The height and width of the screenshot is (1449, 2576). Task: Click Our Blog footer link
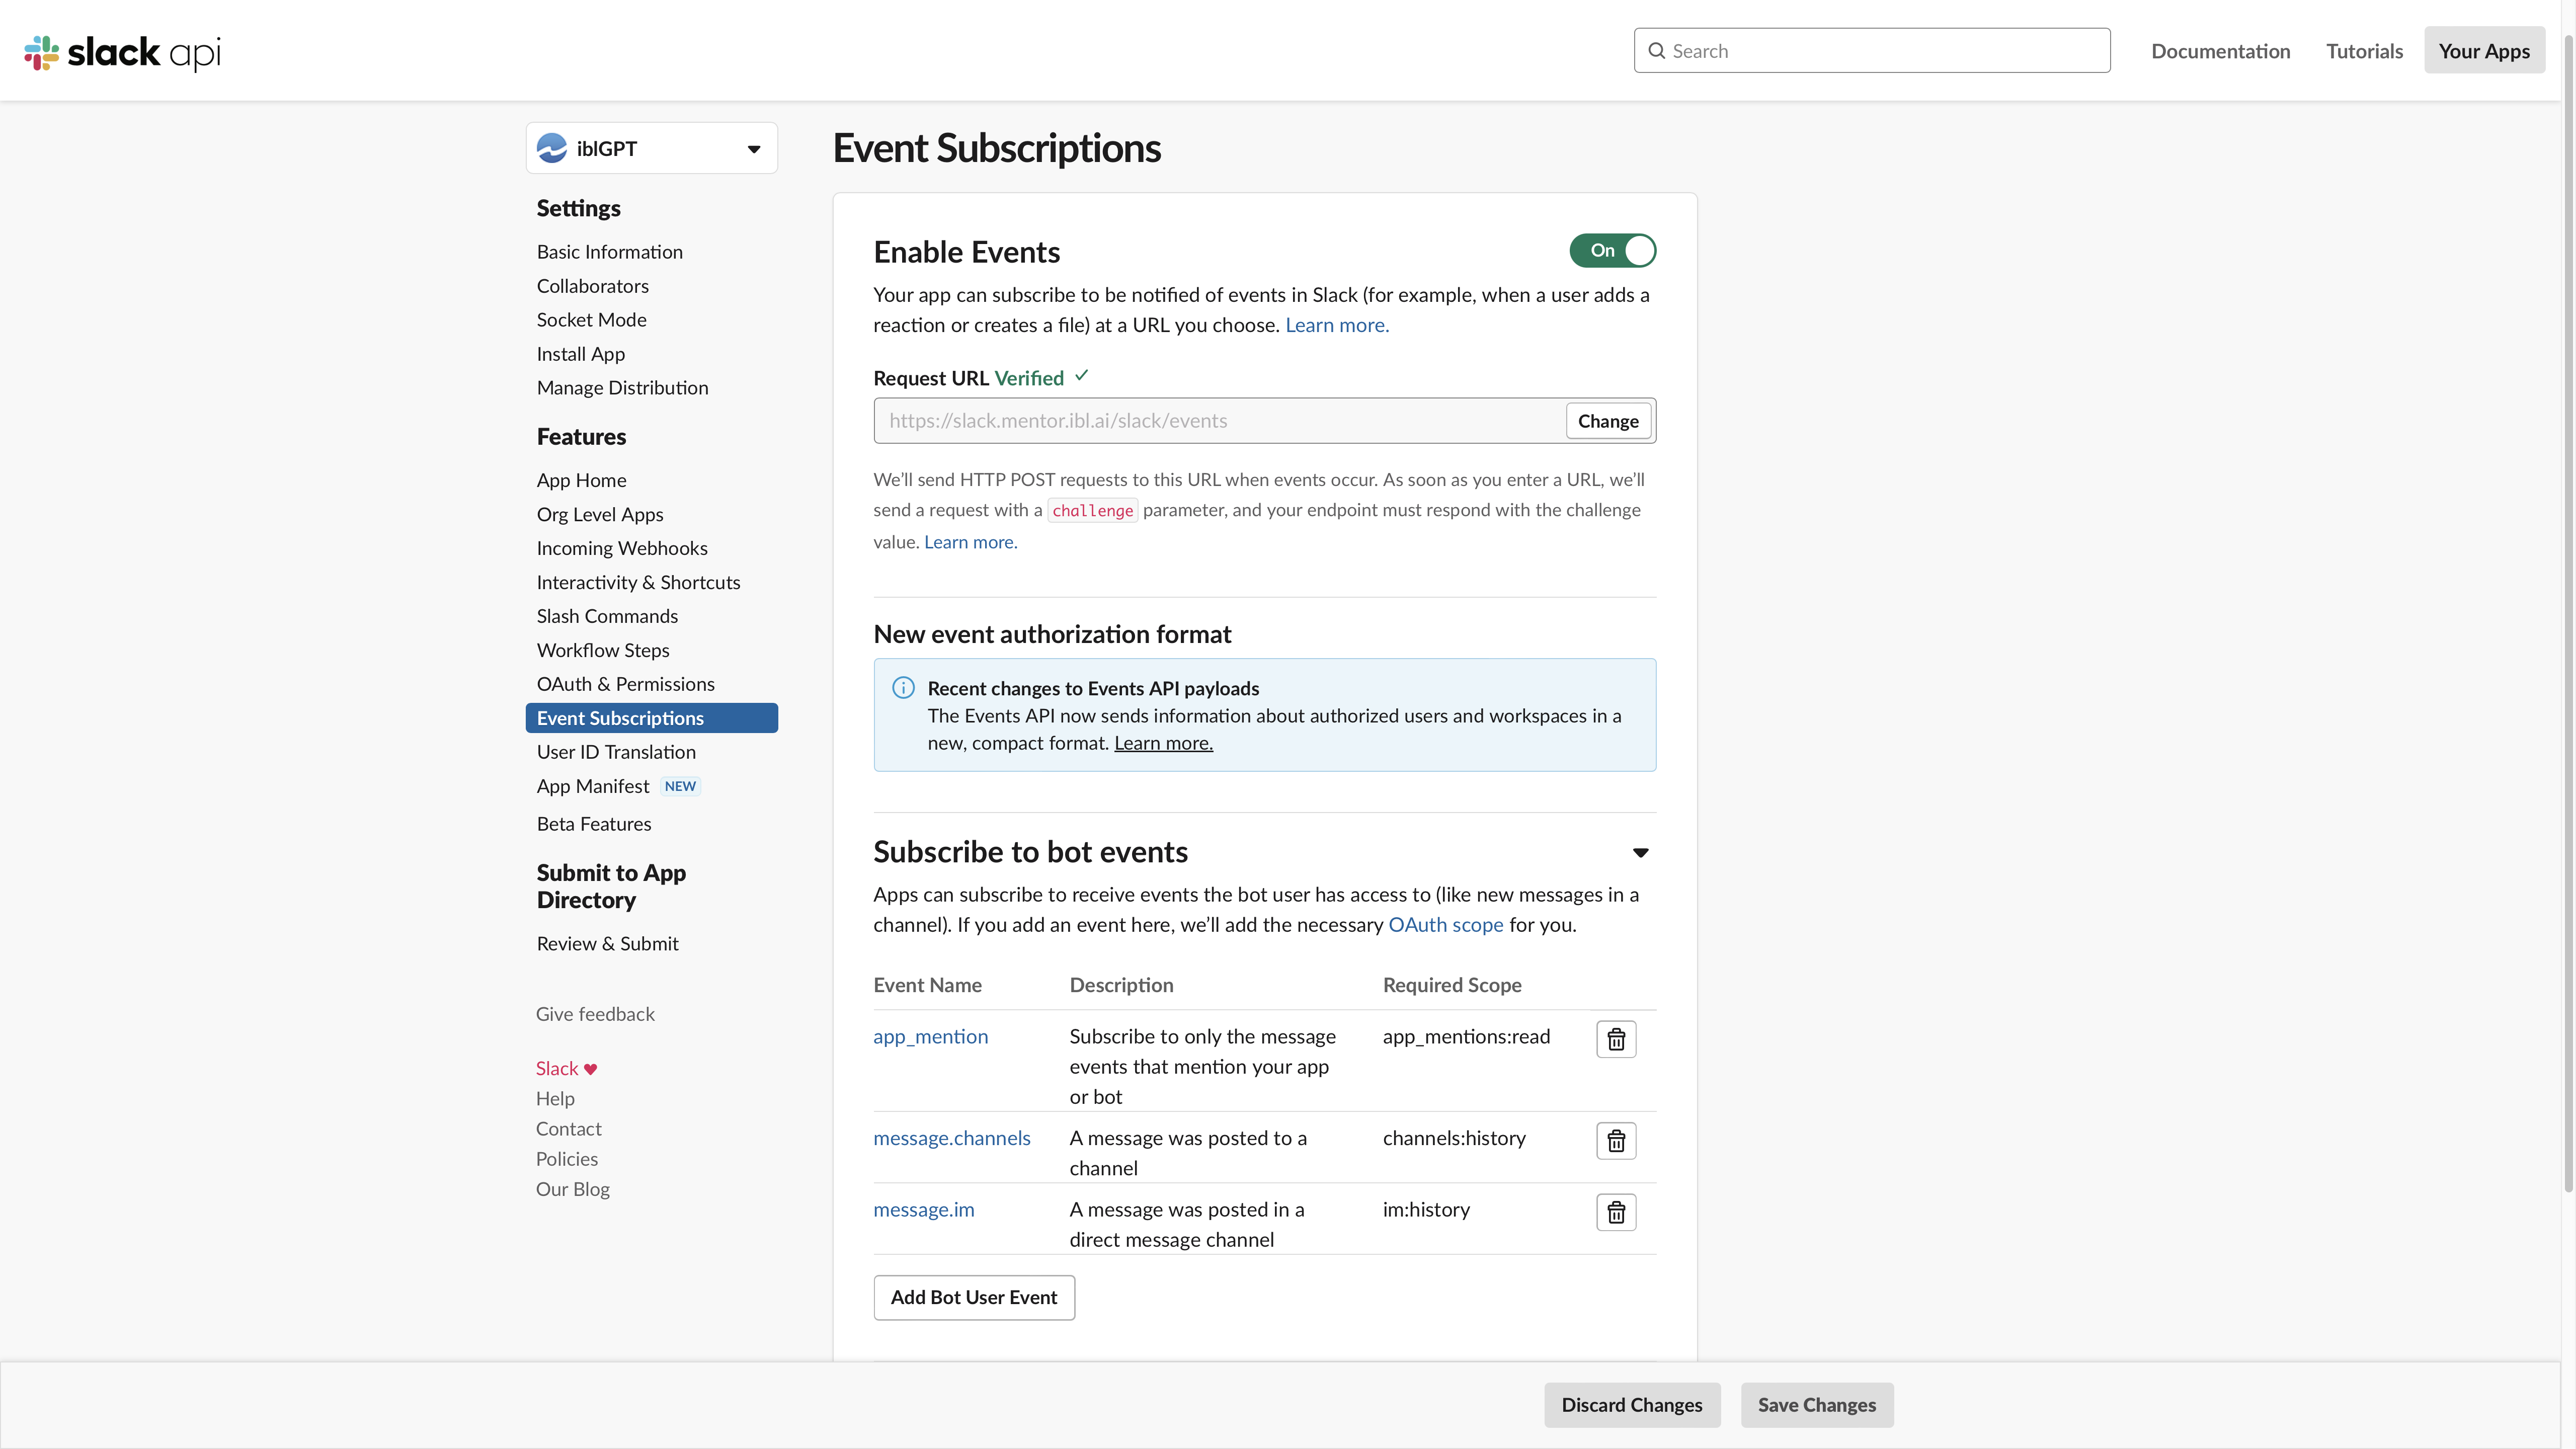(x=572, y=1189)
